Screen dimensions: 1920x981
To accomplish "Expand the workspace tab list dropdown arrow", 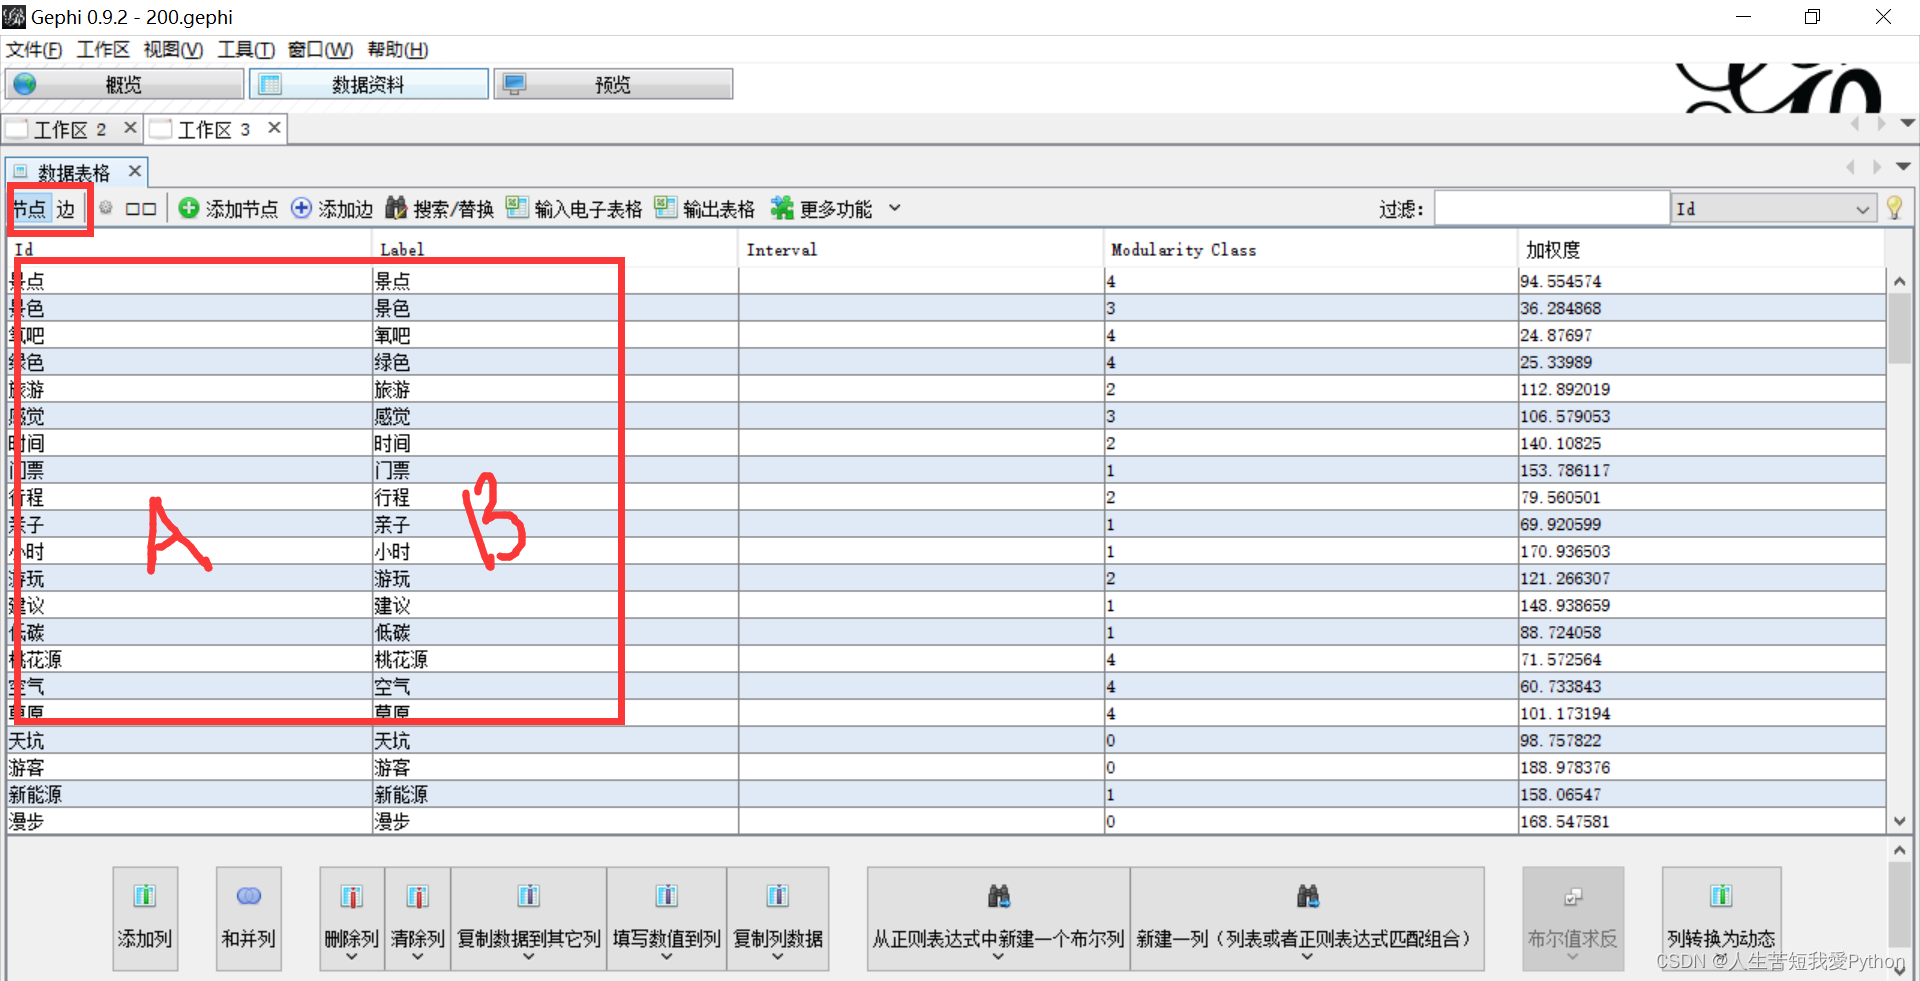I will [1907, 124].
